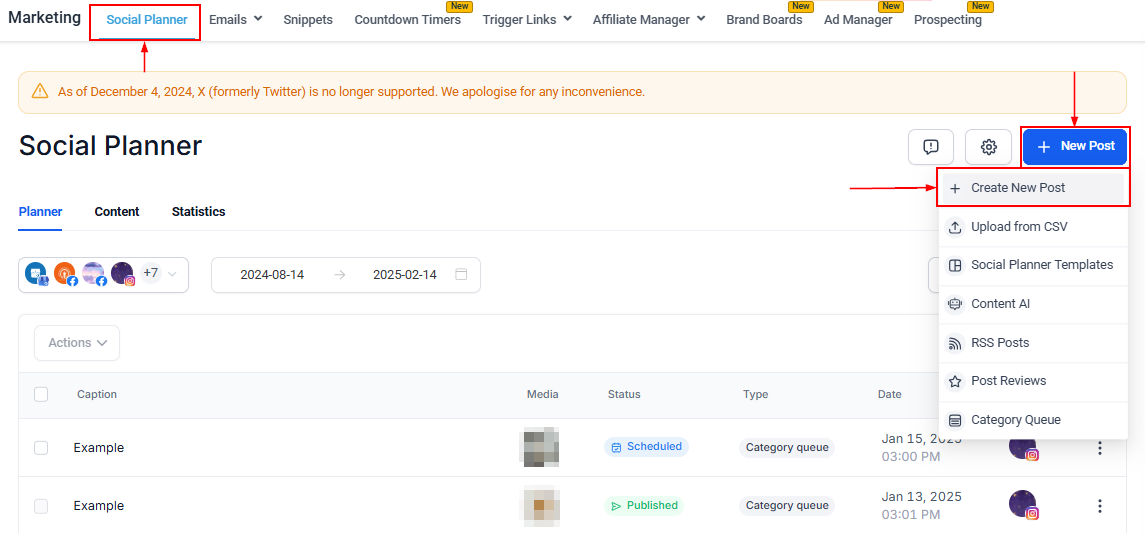This screenshot has width=1145, height=533.
Task: Expand the Actions dropdown
Action: click(x=77, y=343)
